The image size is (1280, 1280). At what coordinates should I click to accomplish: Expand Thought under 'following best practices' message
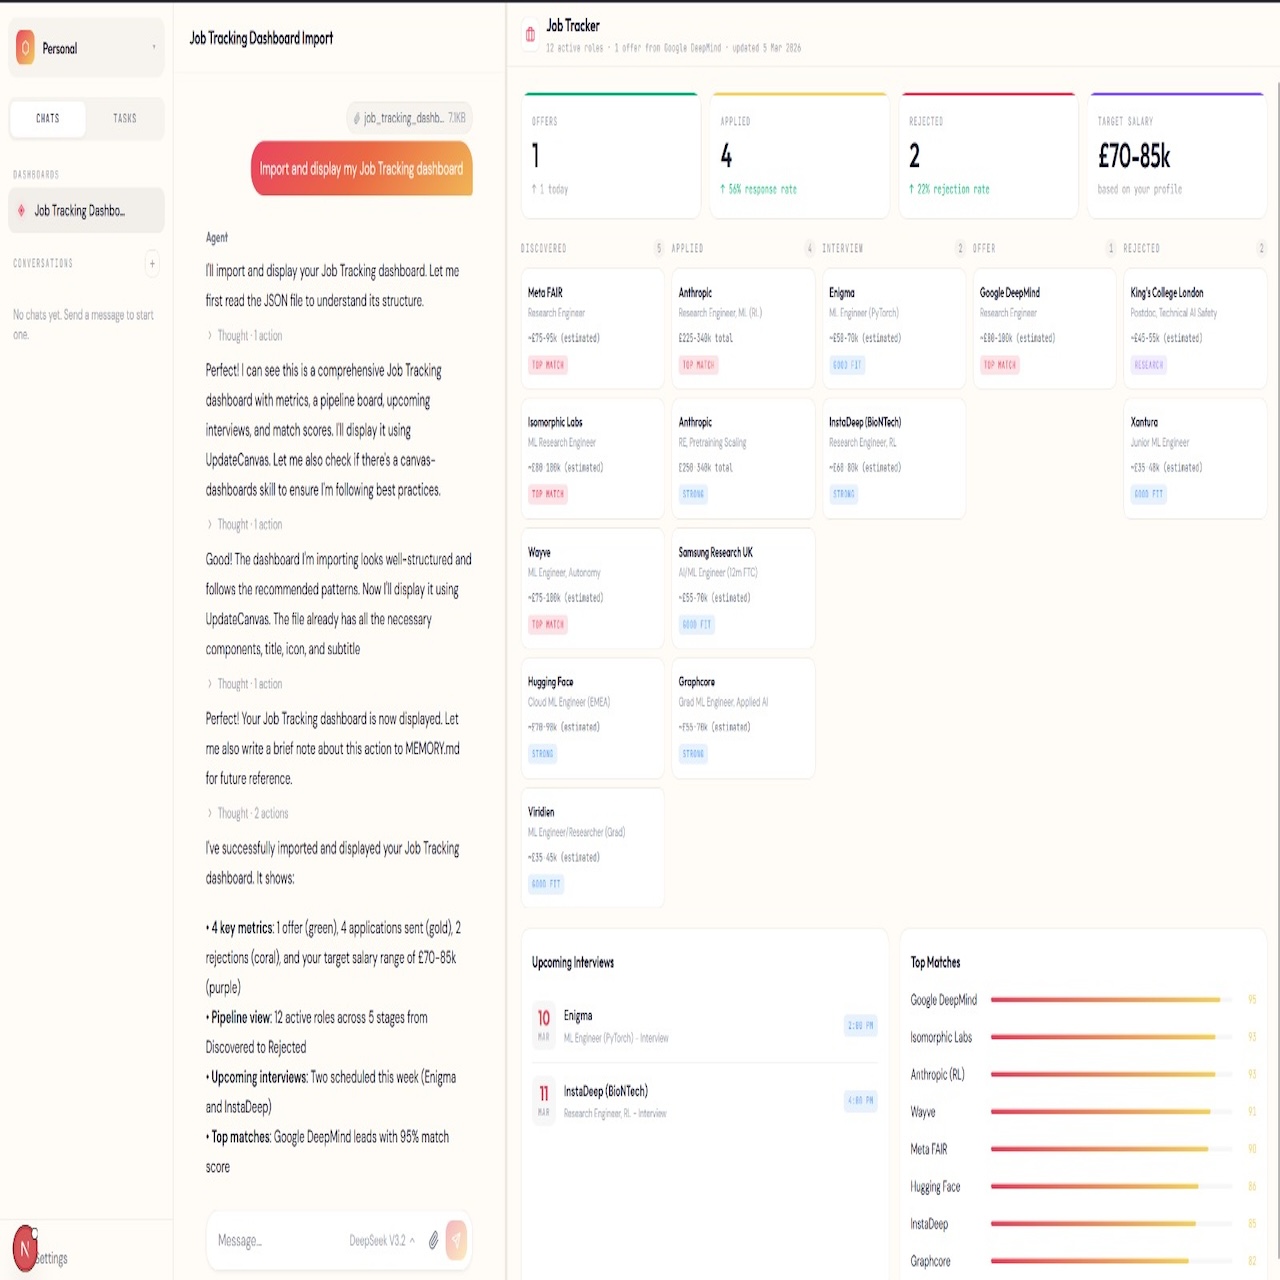245,525
